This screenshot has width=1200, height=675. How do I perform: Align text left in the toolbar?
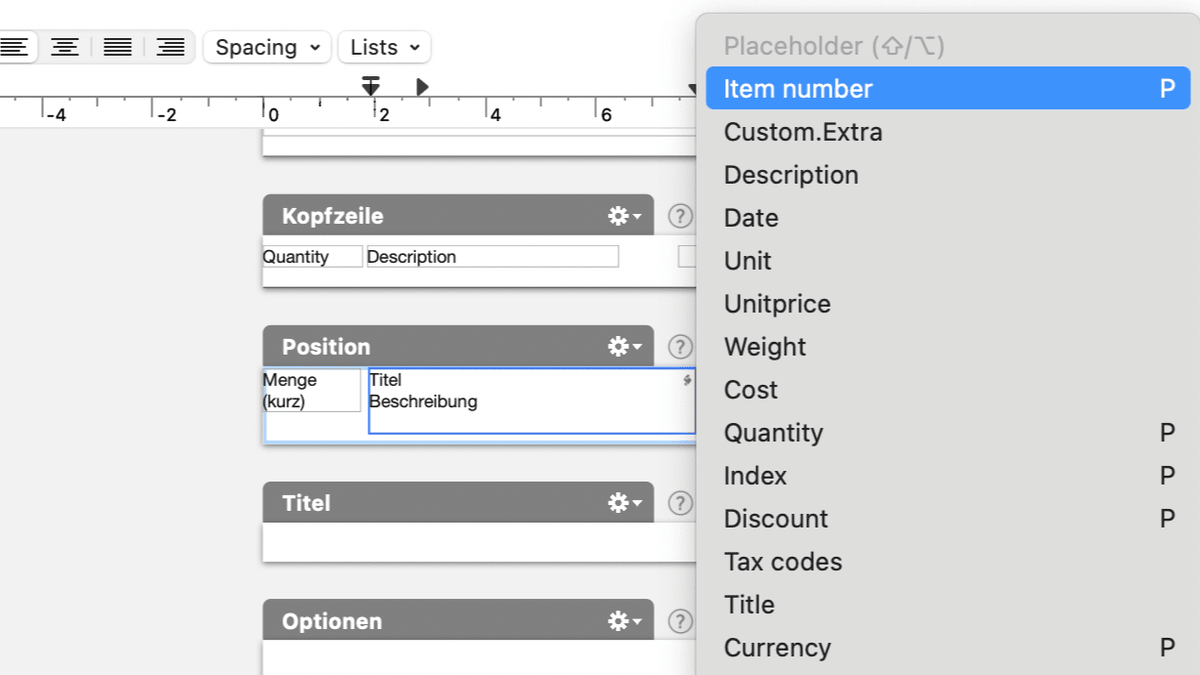click(x=16, y=47)
